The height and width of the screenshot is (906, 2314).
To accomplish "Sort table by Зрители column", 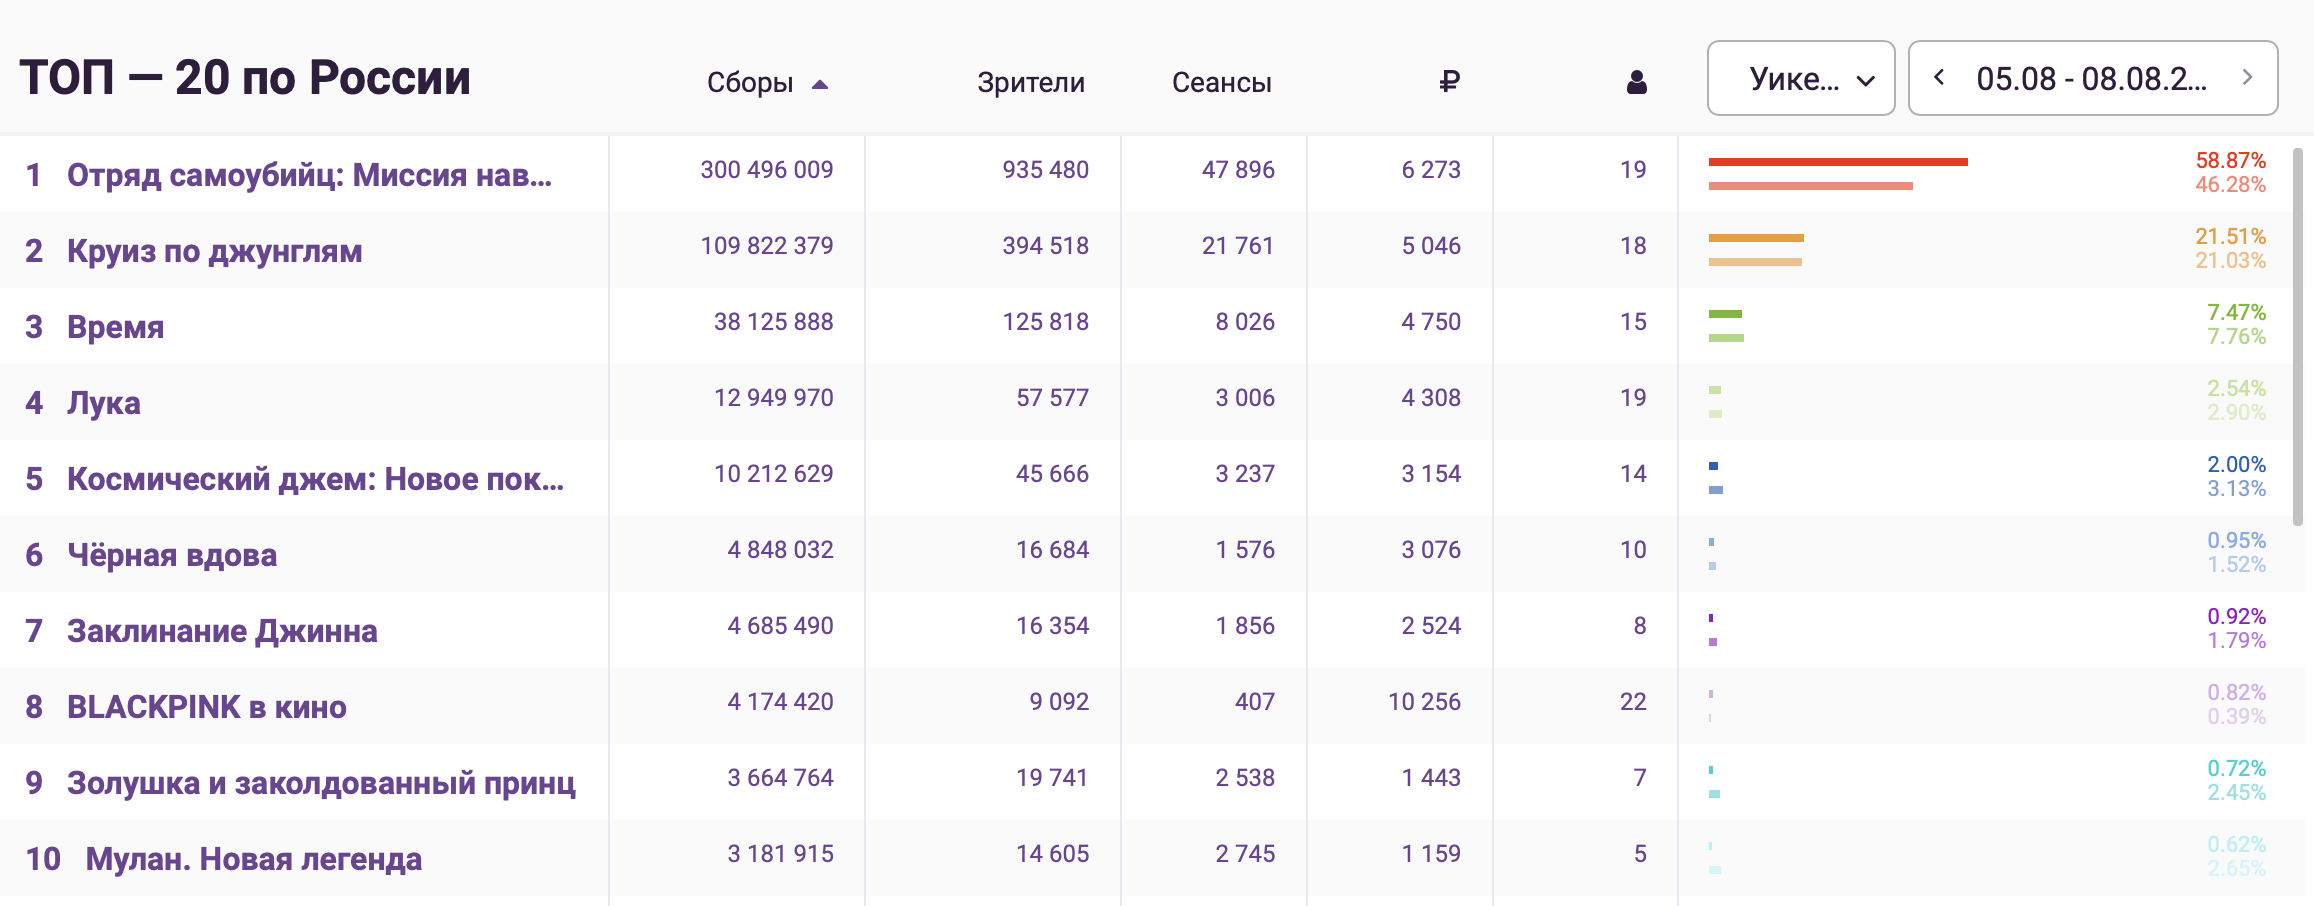I will click(x=1030, y=82).
